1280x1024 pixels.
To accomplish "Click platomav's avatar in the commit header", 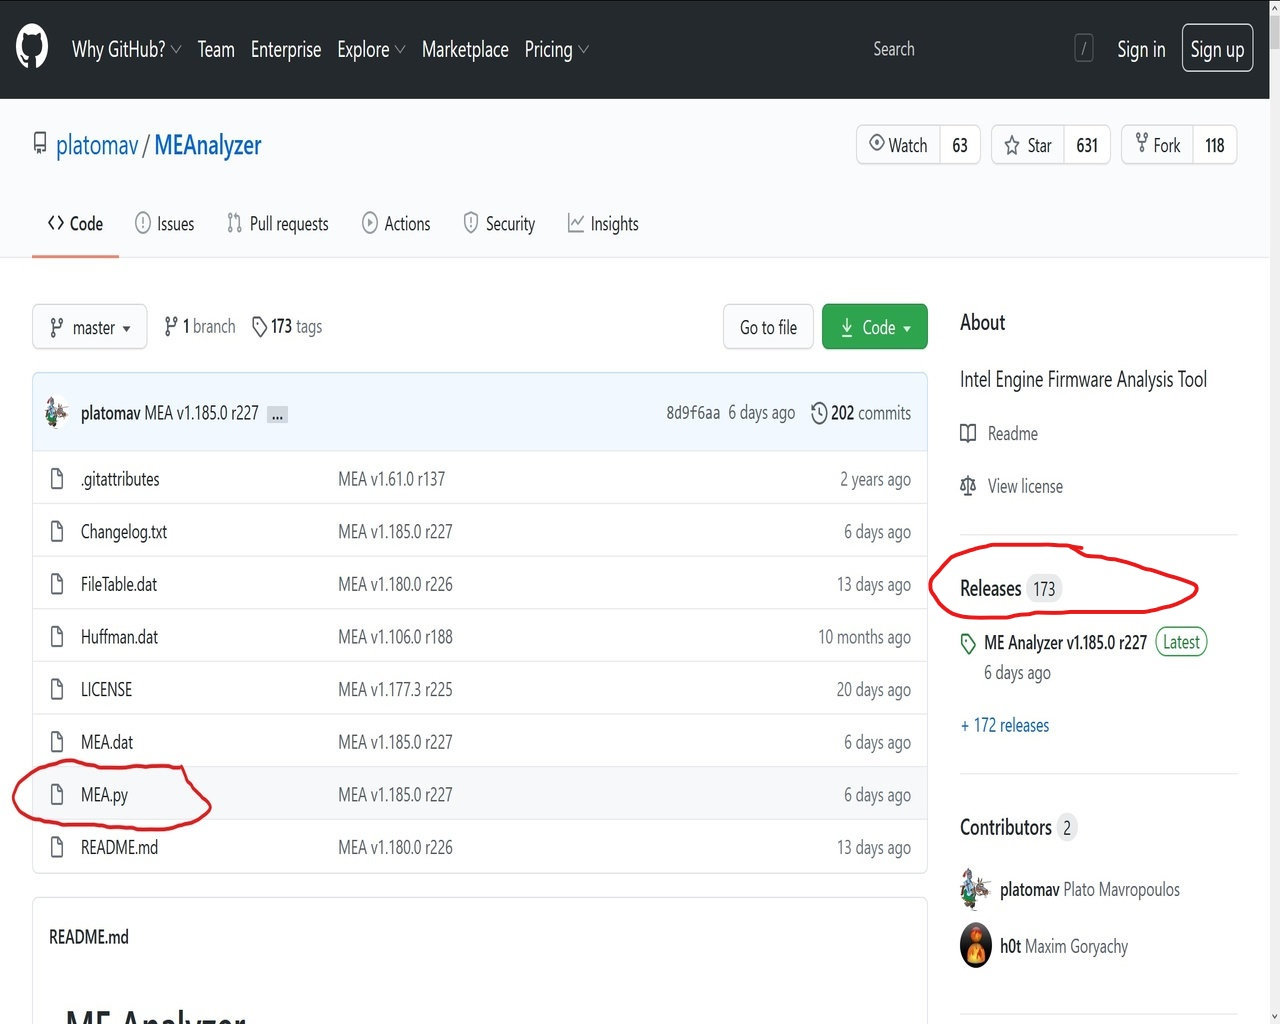I will point(57,412).
